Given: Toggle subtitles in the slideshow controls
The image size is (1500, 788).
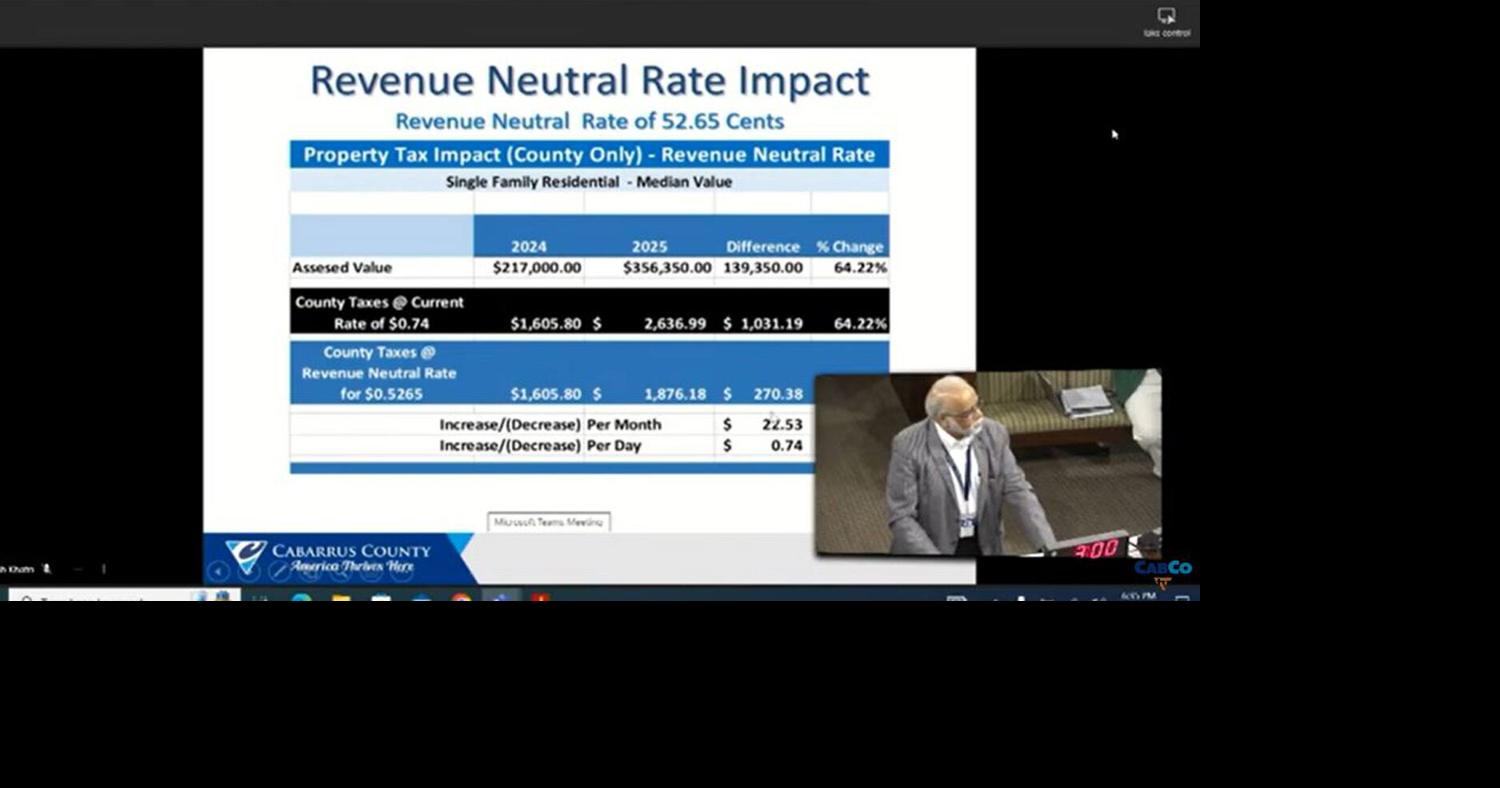Looking at the screenshot, I should click(x=371, y=571).
